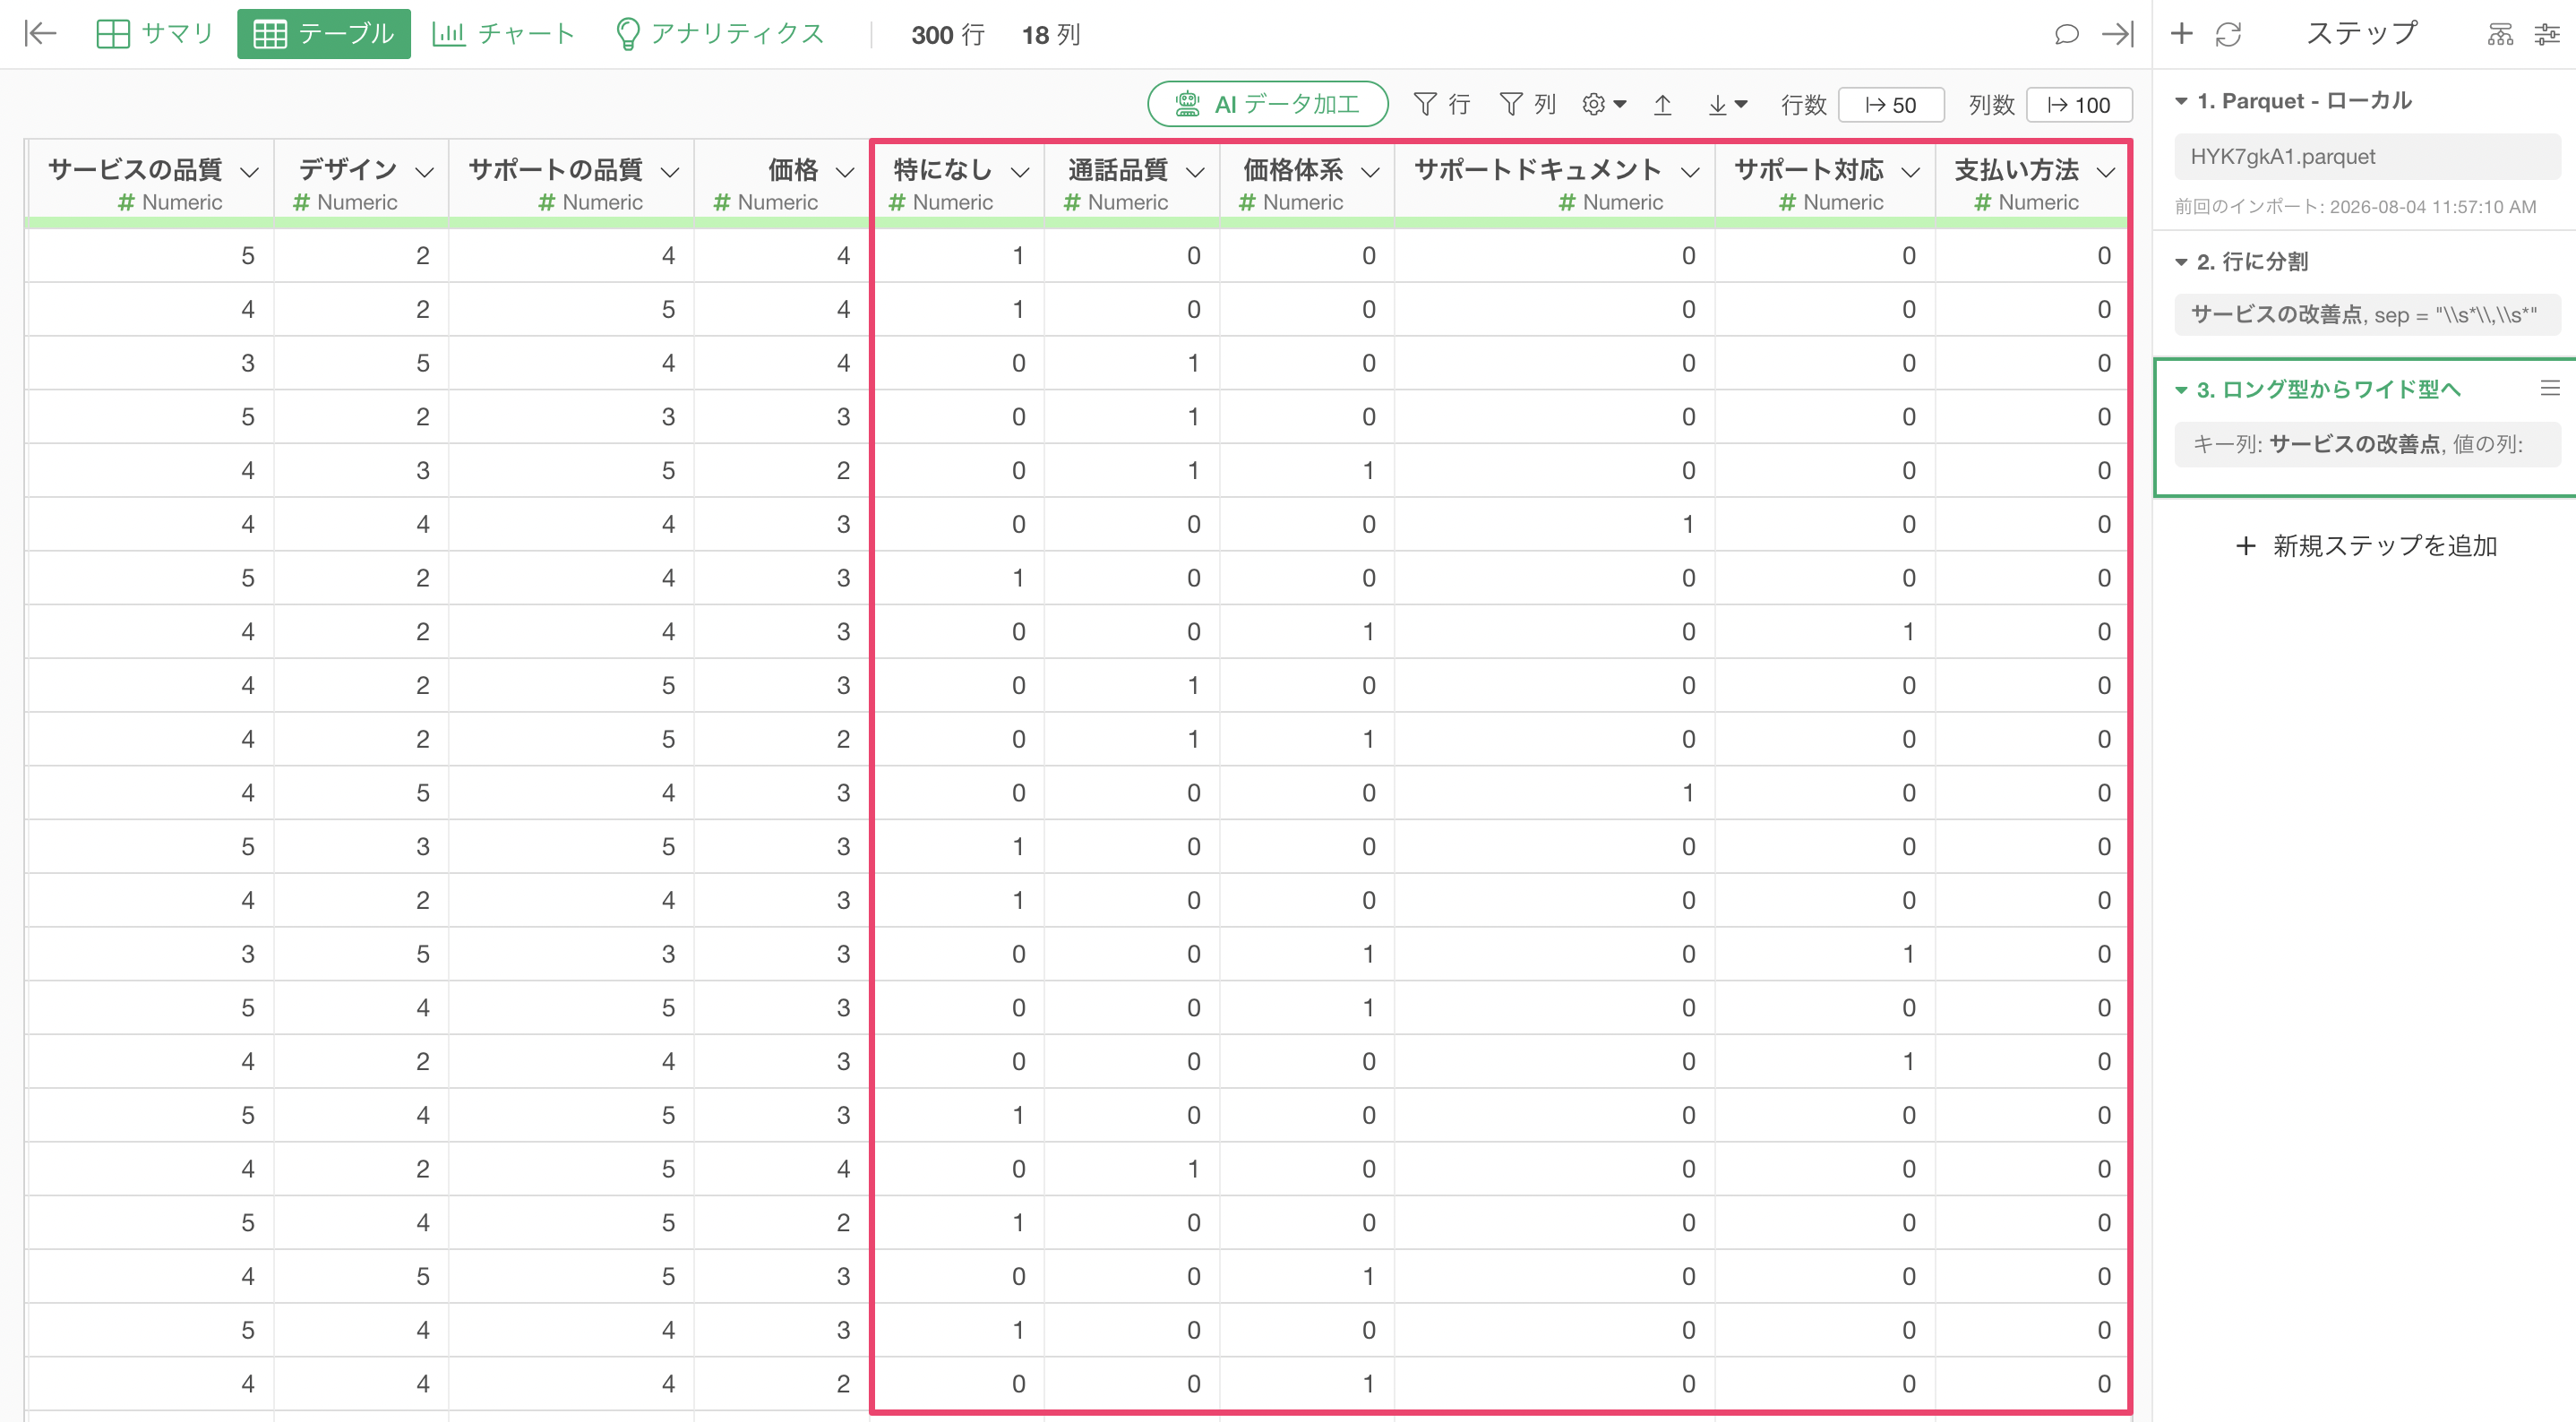Viewport: 2576px width, 1422px height.
Task: Click the 300 行 row count text
Action: pos(948,35)
